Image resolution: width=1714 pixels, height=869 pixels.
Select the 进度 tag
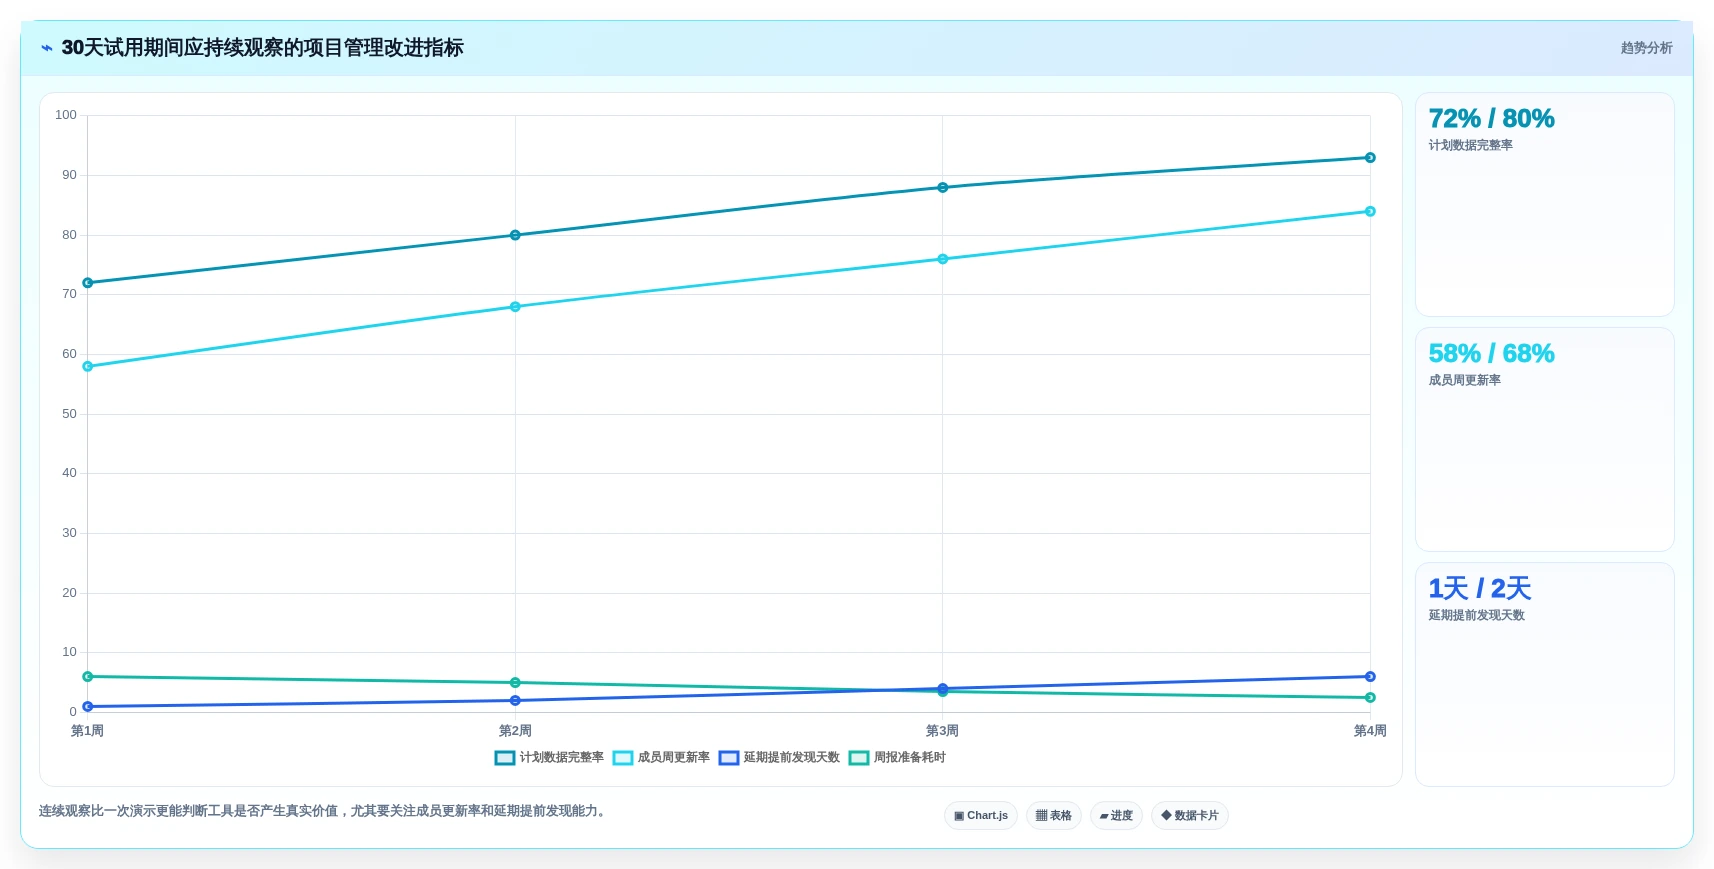(1116, 816)
